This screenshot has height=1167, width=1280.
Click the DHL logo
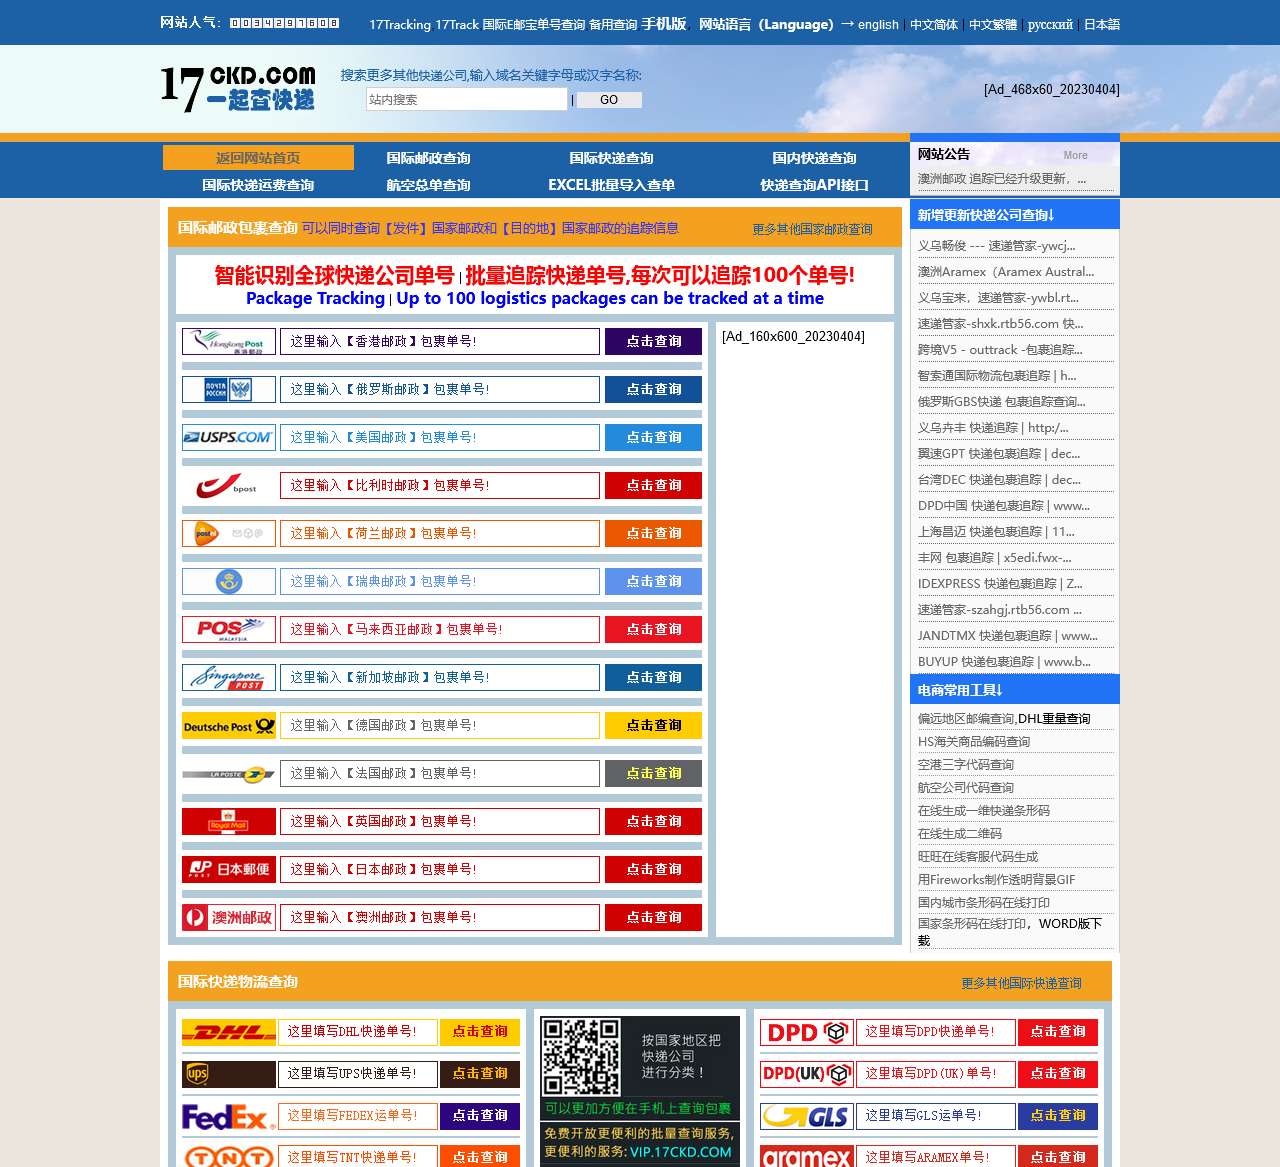click(x=229, y=1032)
